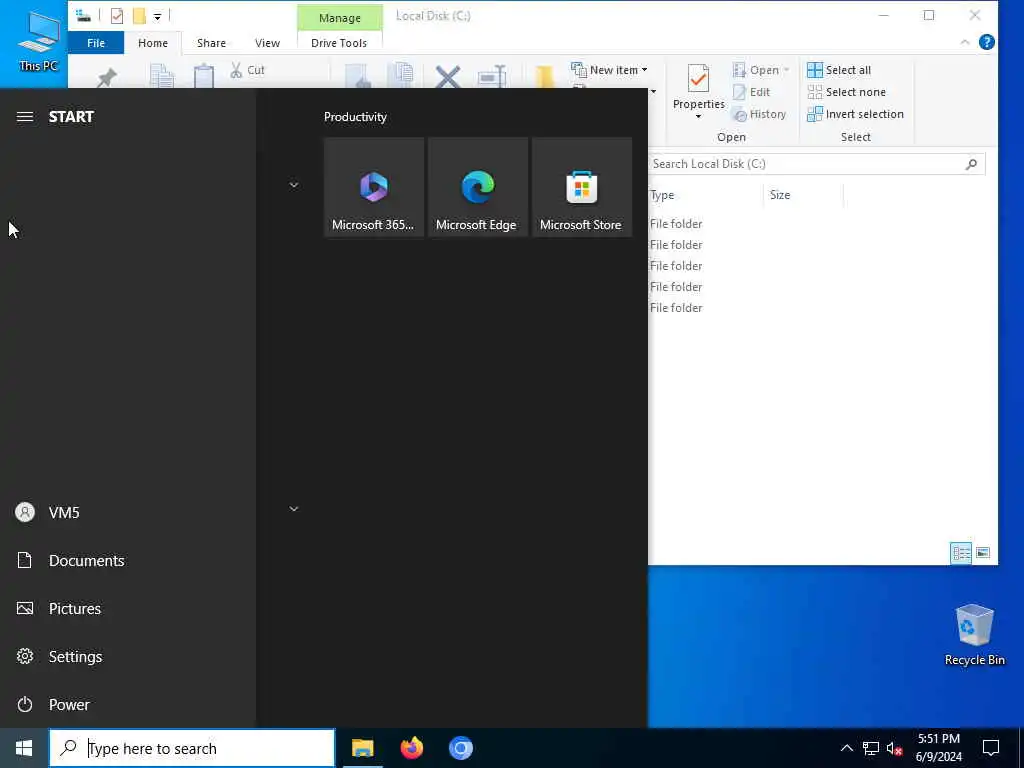Collapse the Start menu hamburger button
Viewport: 1024px width, 768px height.
25,117
